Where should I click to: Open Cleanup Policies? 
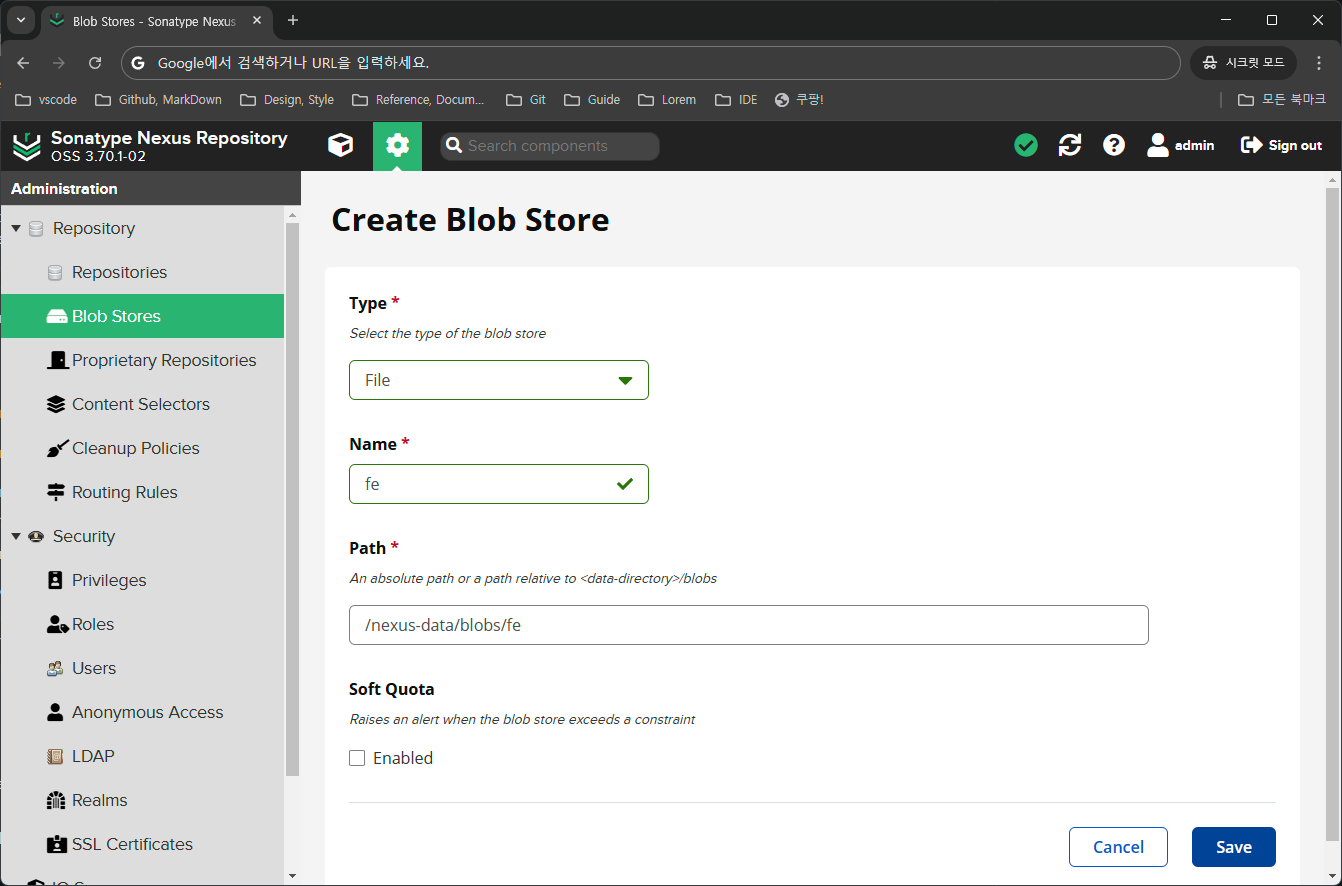[142, 448]
